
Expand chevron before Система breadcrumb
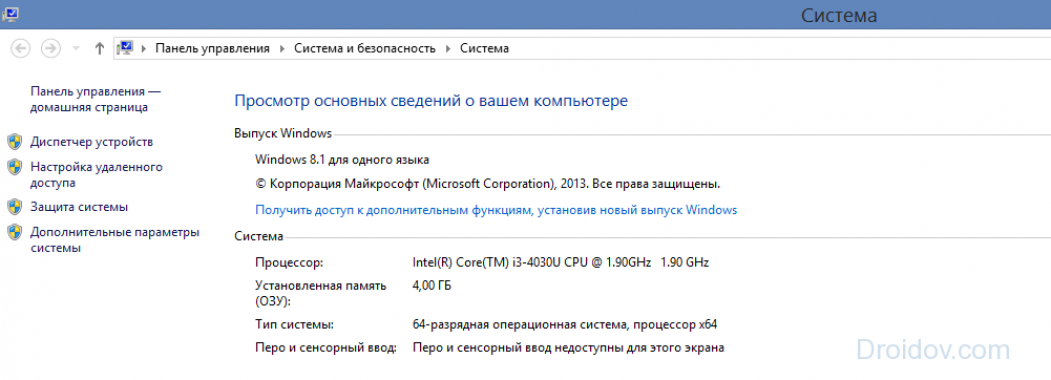[x=448, y=48]
